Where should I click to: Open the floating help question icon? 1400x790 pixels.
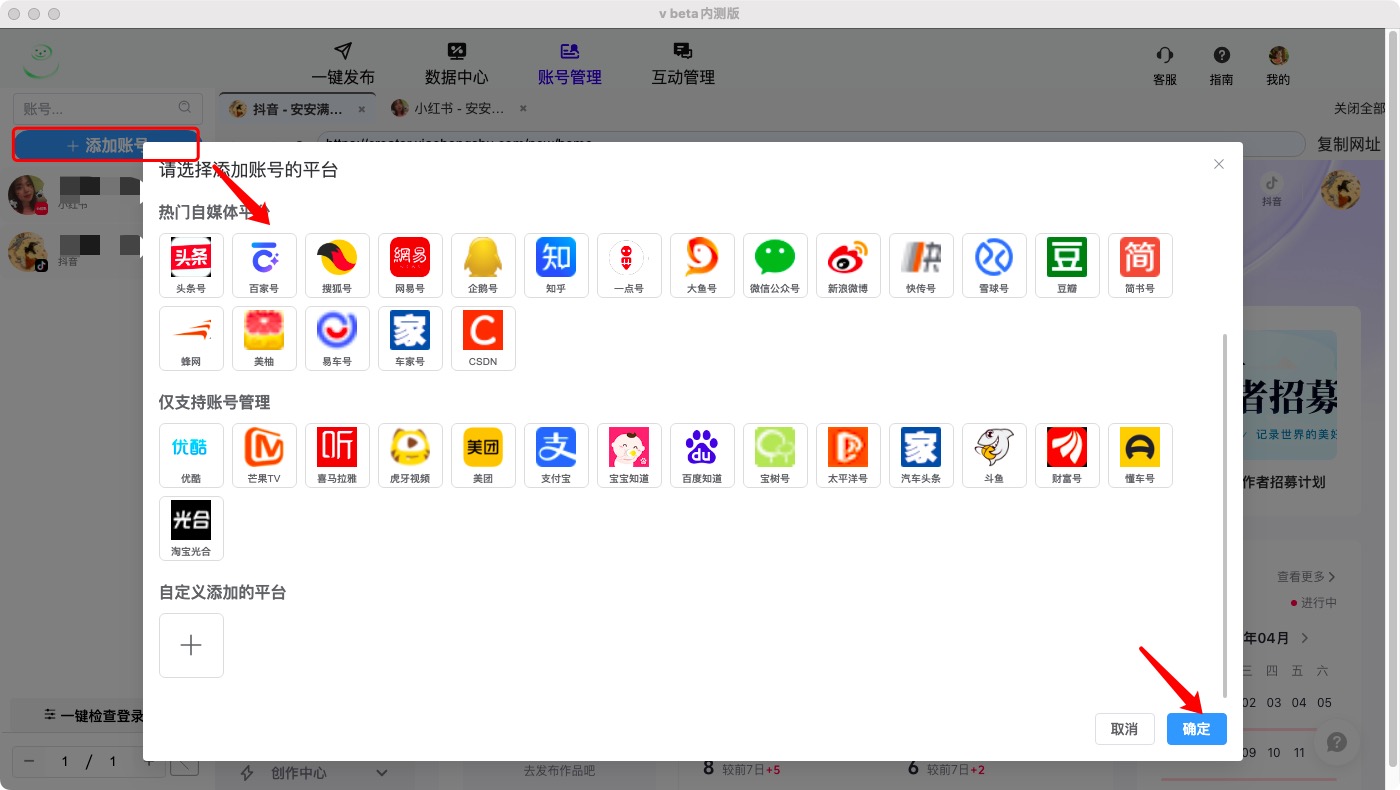1337,742
